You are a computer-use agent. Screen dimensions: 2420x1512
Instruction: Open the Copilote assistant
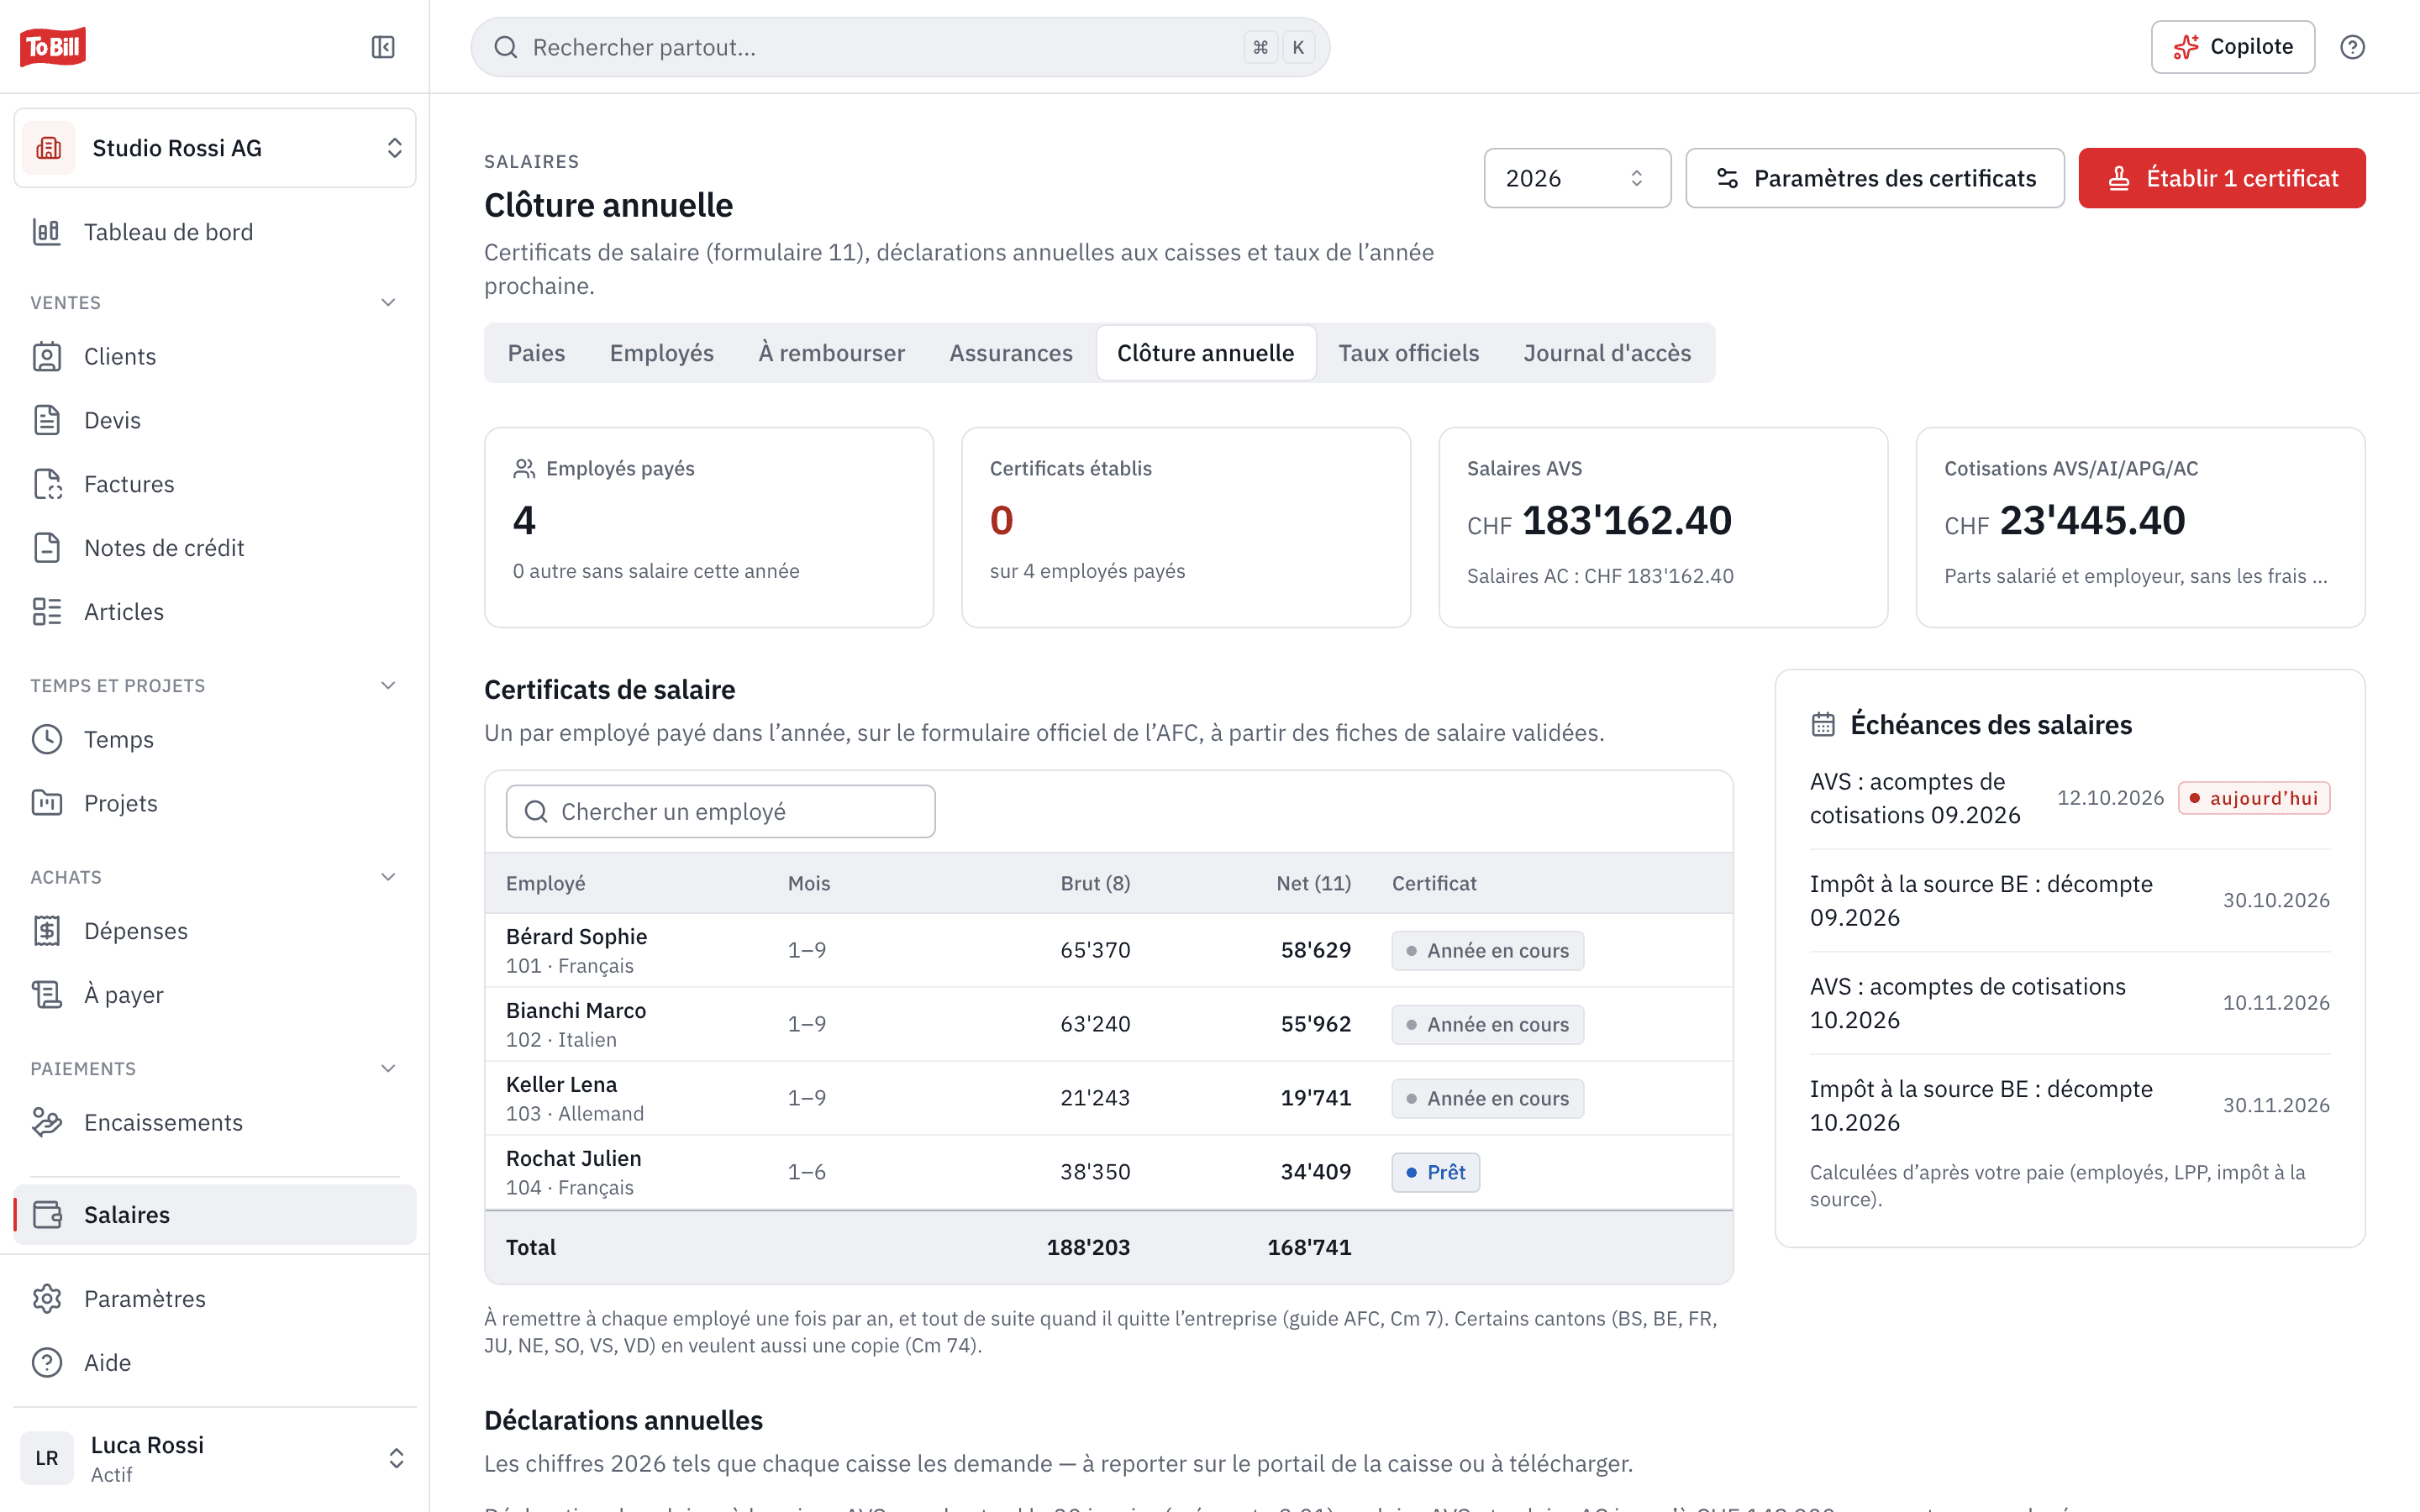click(2233, 47)
